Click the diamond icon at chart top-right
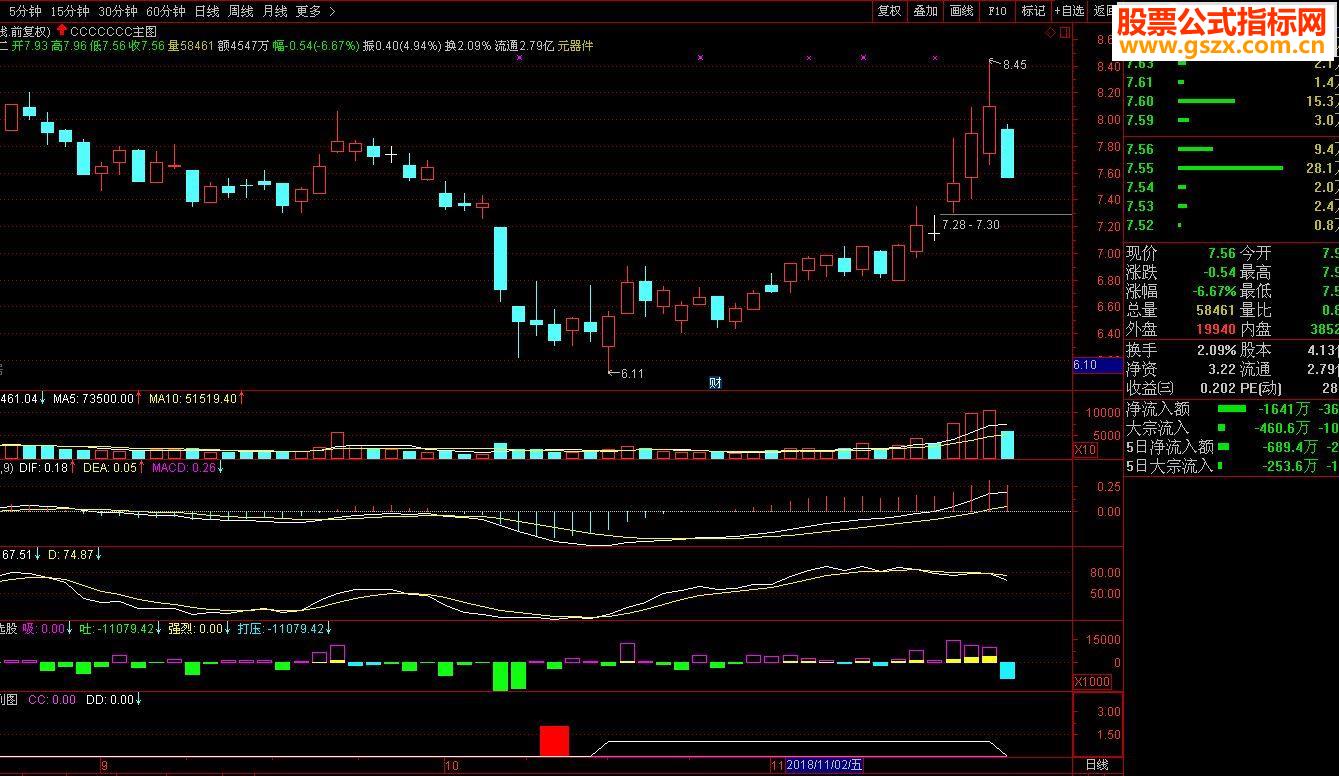This screenshot has height=776, width=1339. (x=1051, y=32)
